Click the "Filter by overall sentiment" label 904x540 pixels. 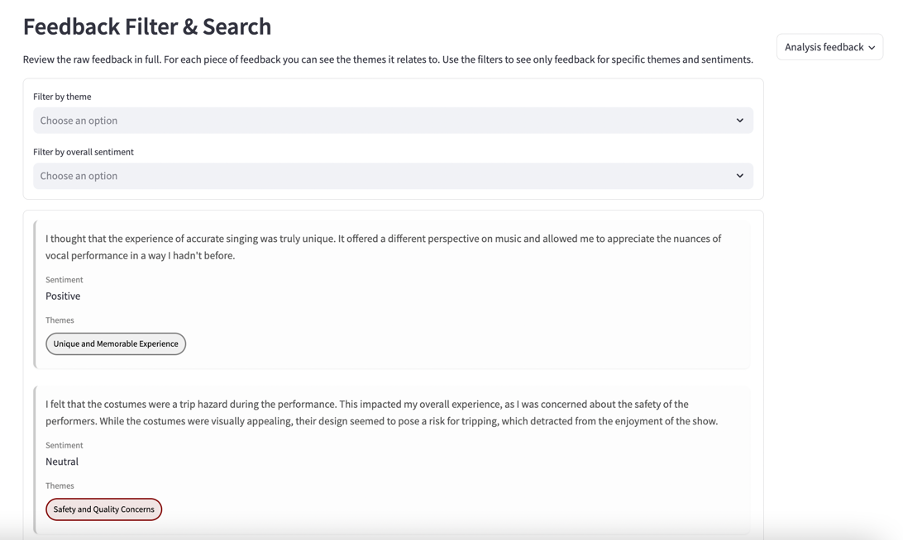tap(83, 152)
